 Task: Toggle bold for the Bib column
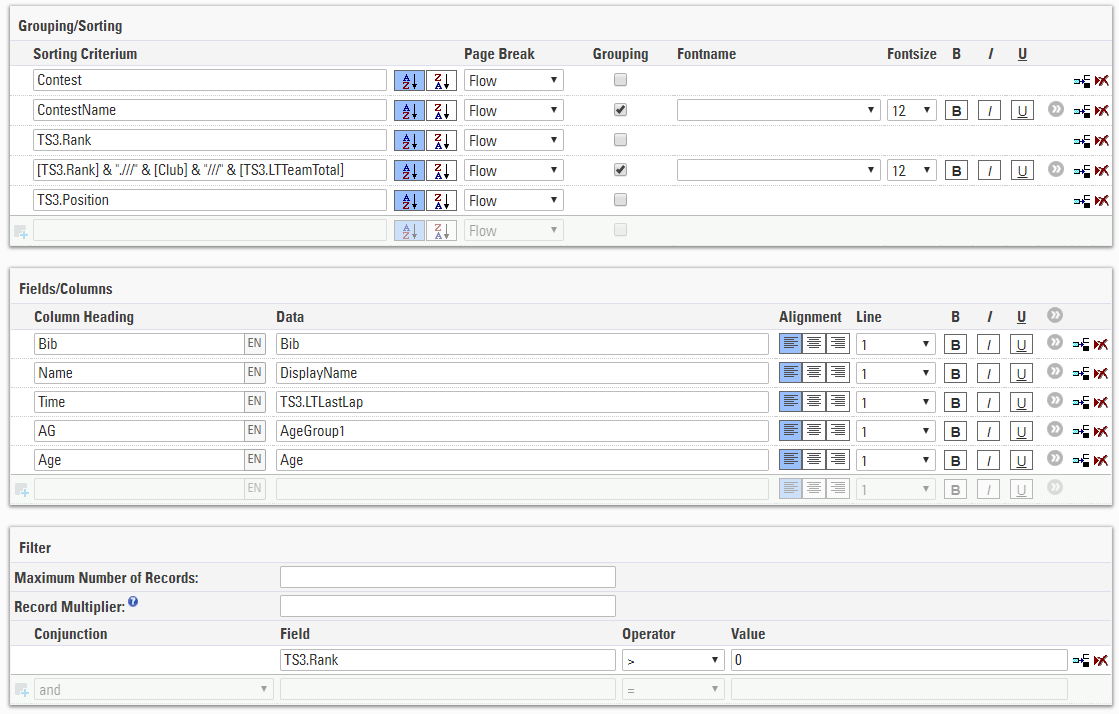956,345
